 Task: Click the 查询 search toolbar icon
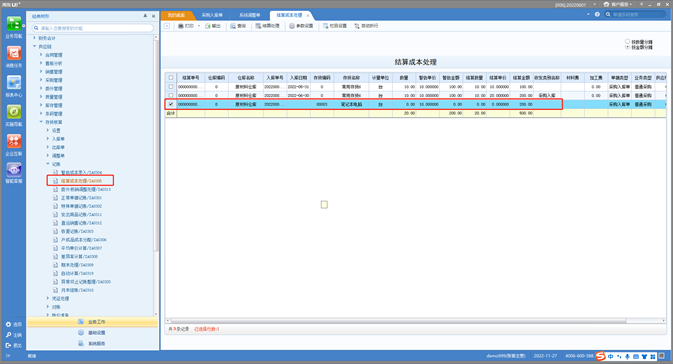[233, 26]
